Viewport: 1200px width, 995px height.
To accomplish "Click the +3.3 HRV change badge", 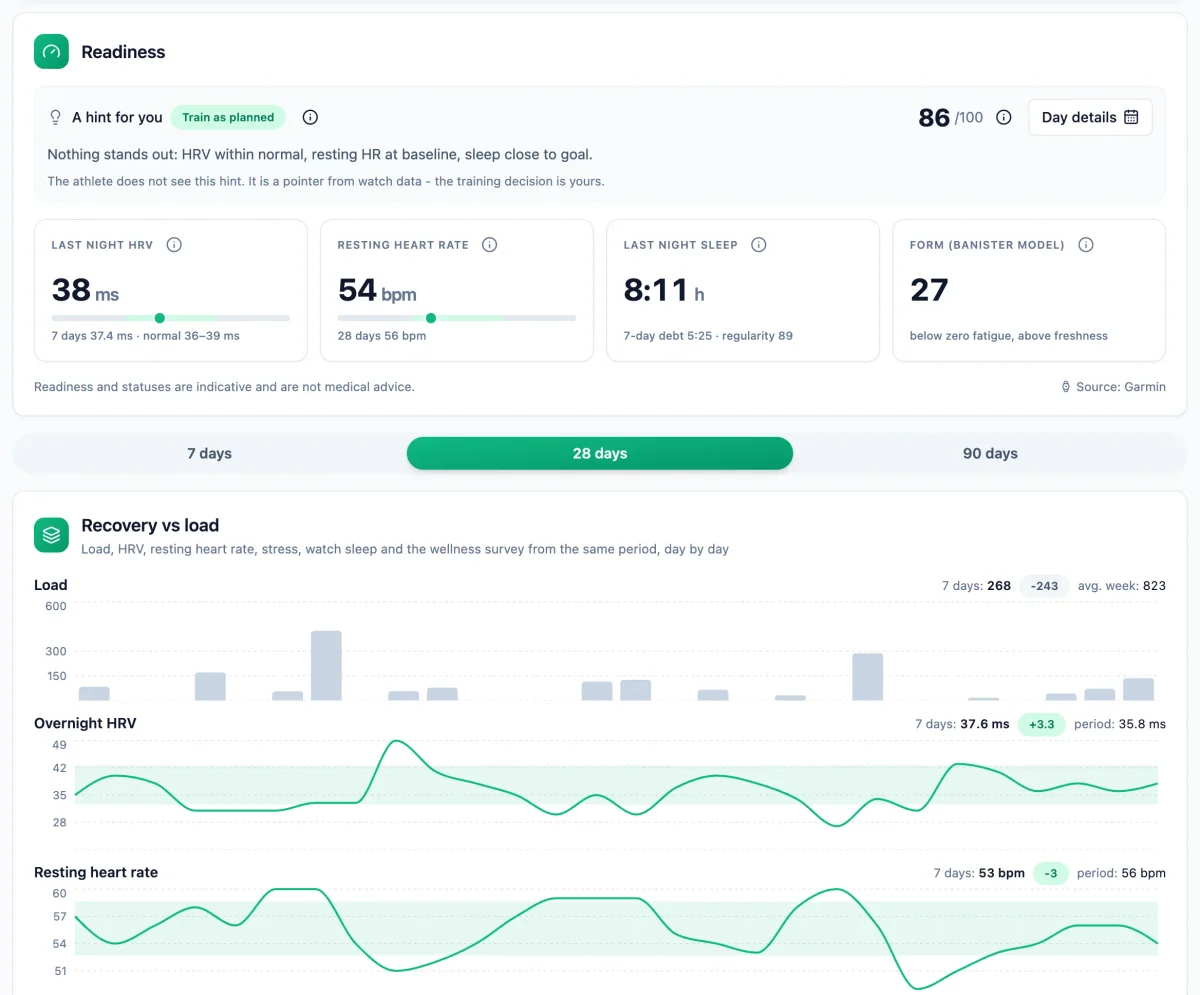I will click(x=1042, y=724).
